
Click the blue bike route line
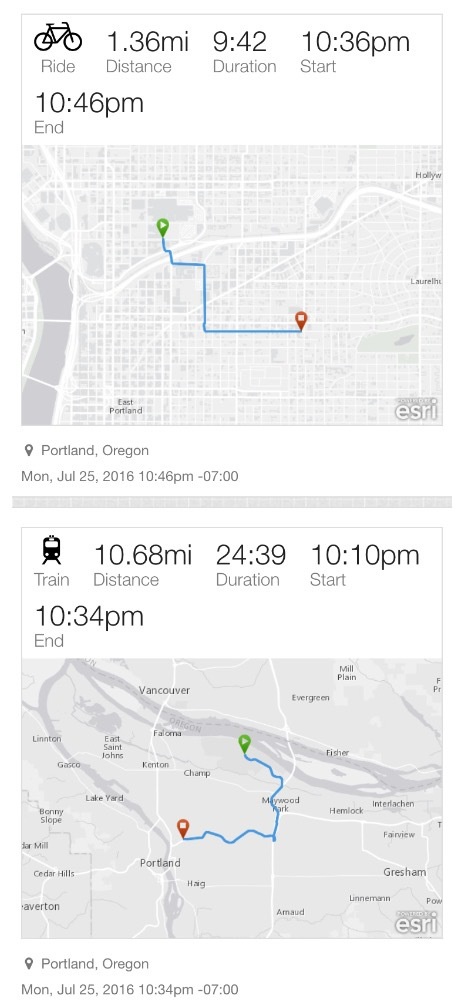click(204, 298)
